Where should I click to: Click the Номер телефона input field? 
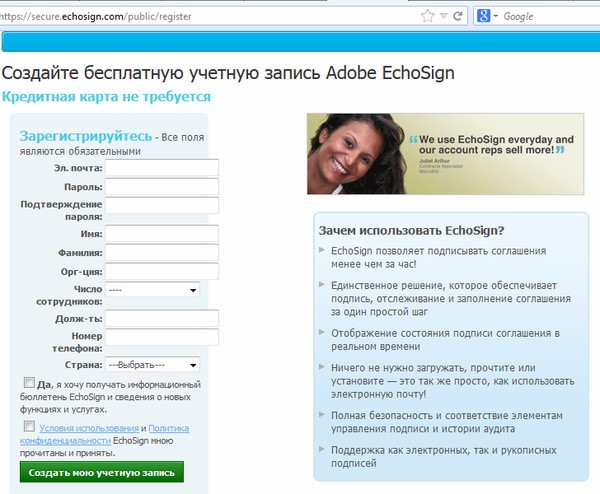[162, 337]
